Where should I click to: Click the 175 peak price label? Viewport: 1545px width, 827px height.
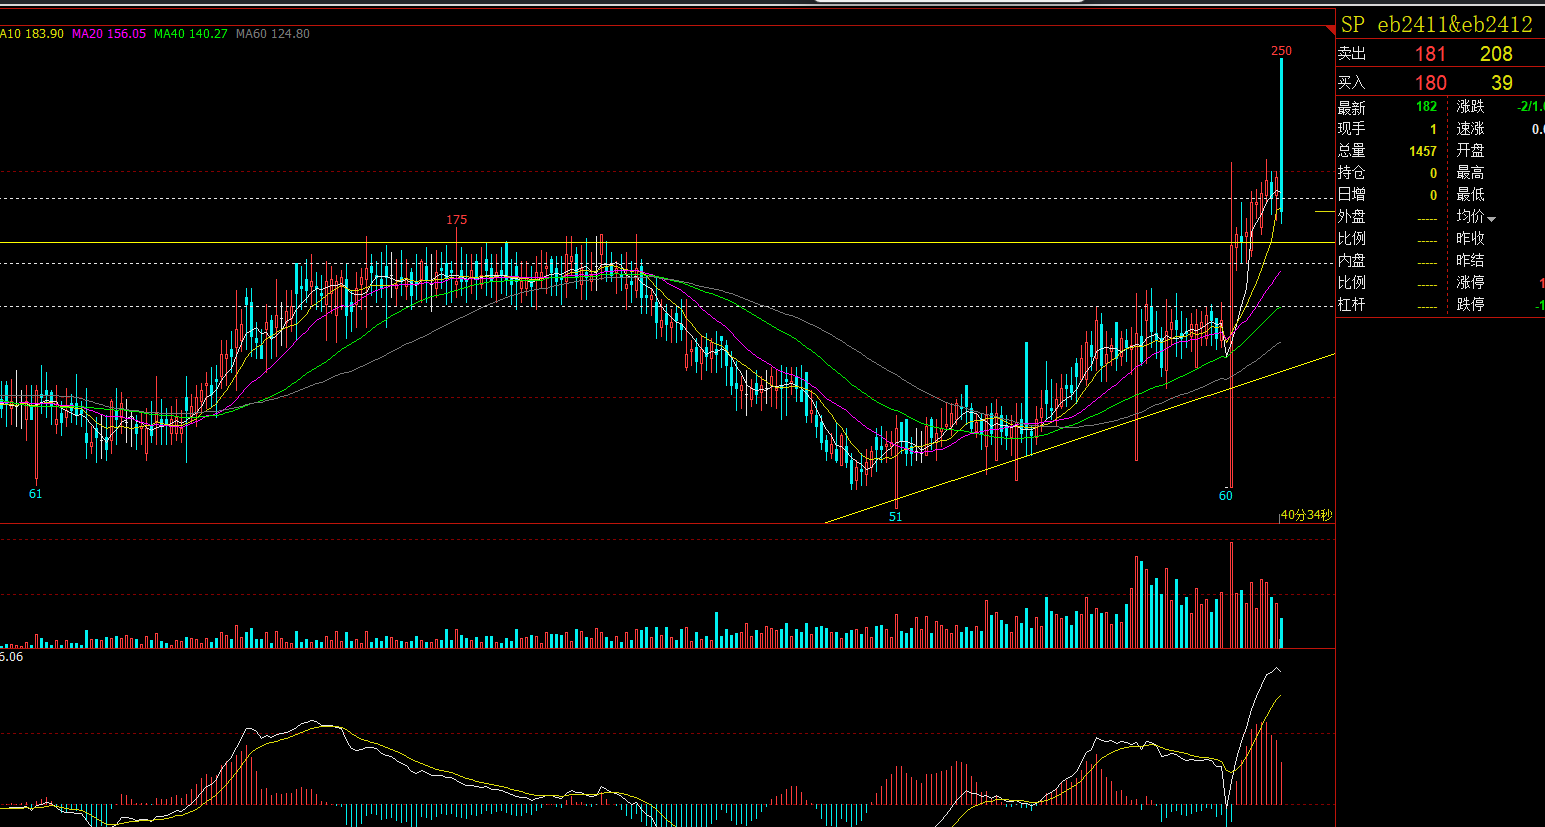(456, 220)
